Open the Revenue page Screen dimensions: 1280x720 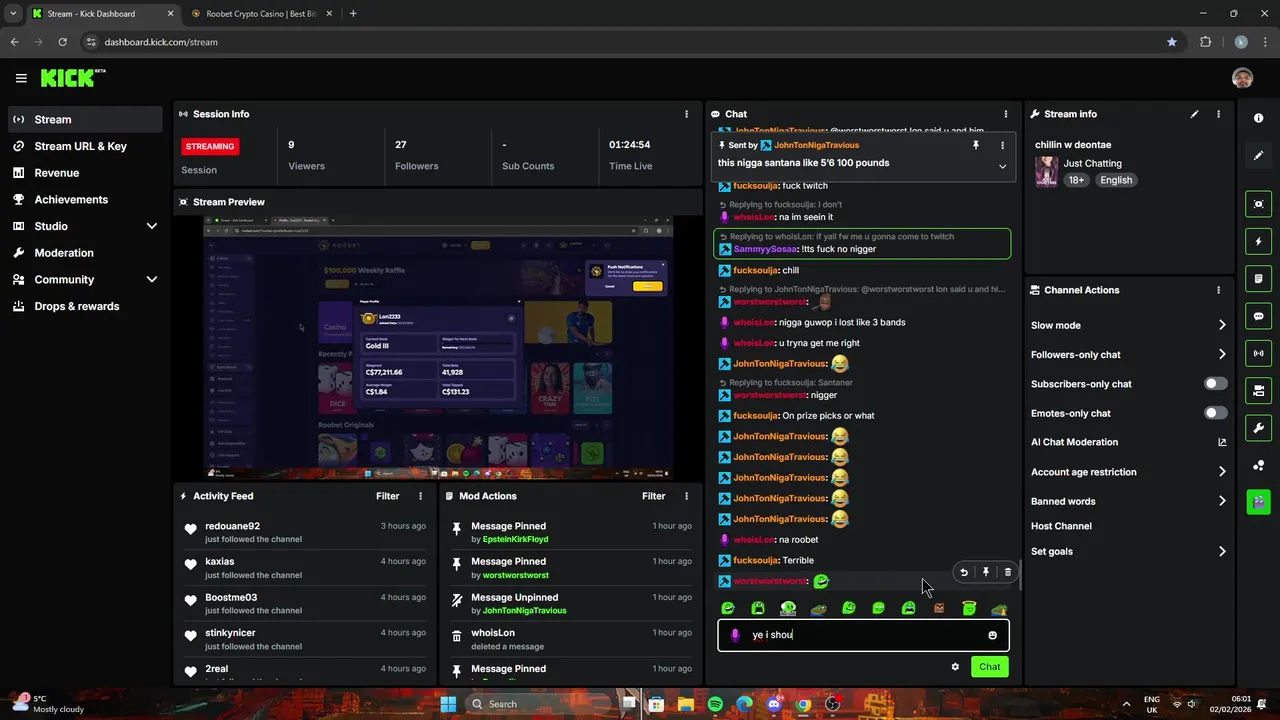[x=85, y=173]
